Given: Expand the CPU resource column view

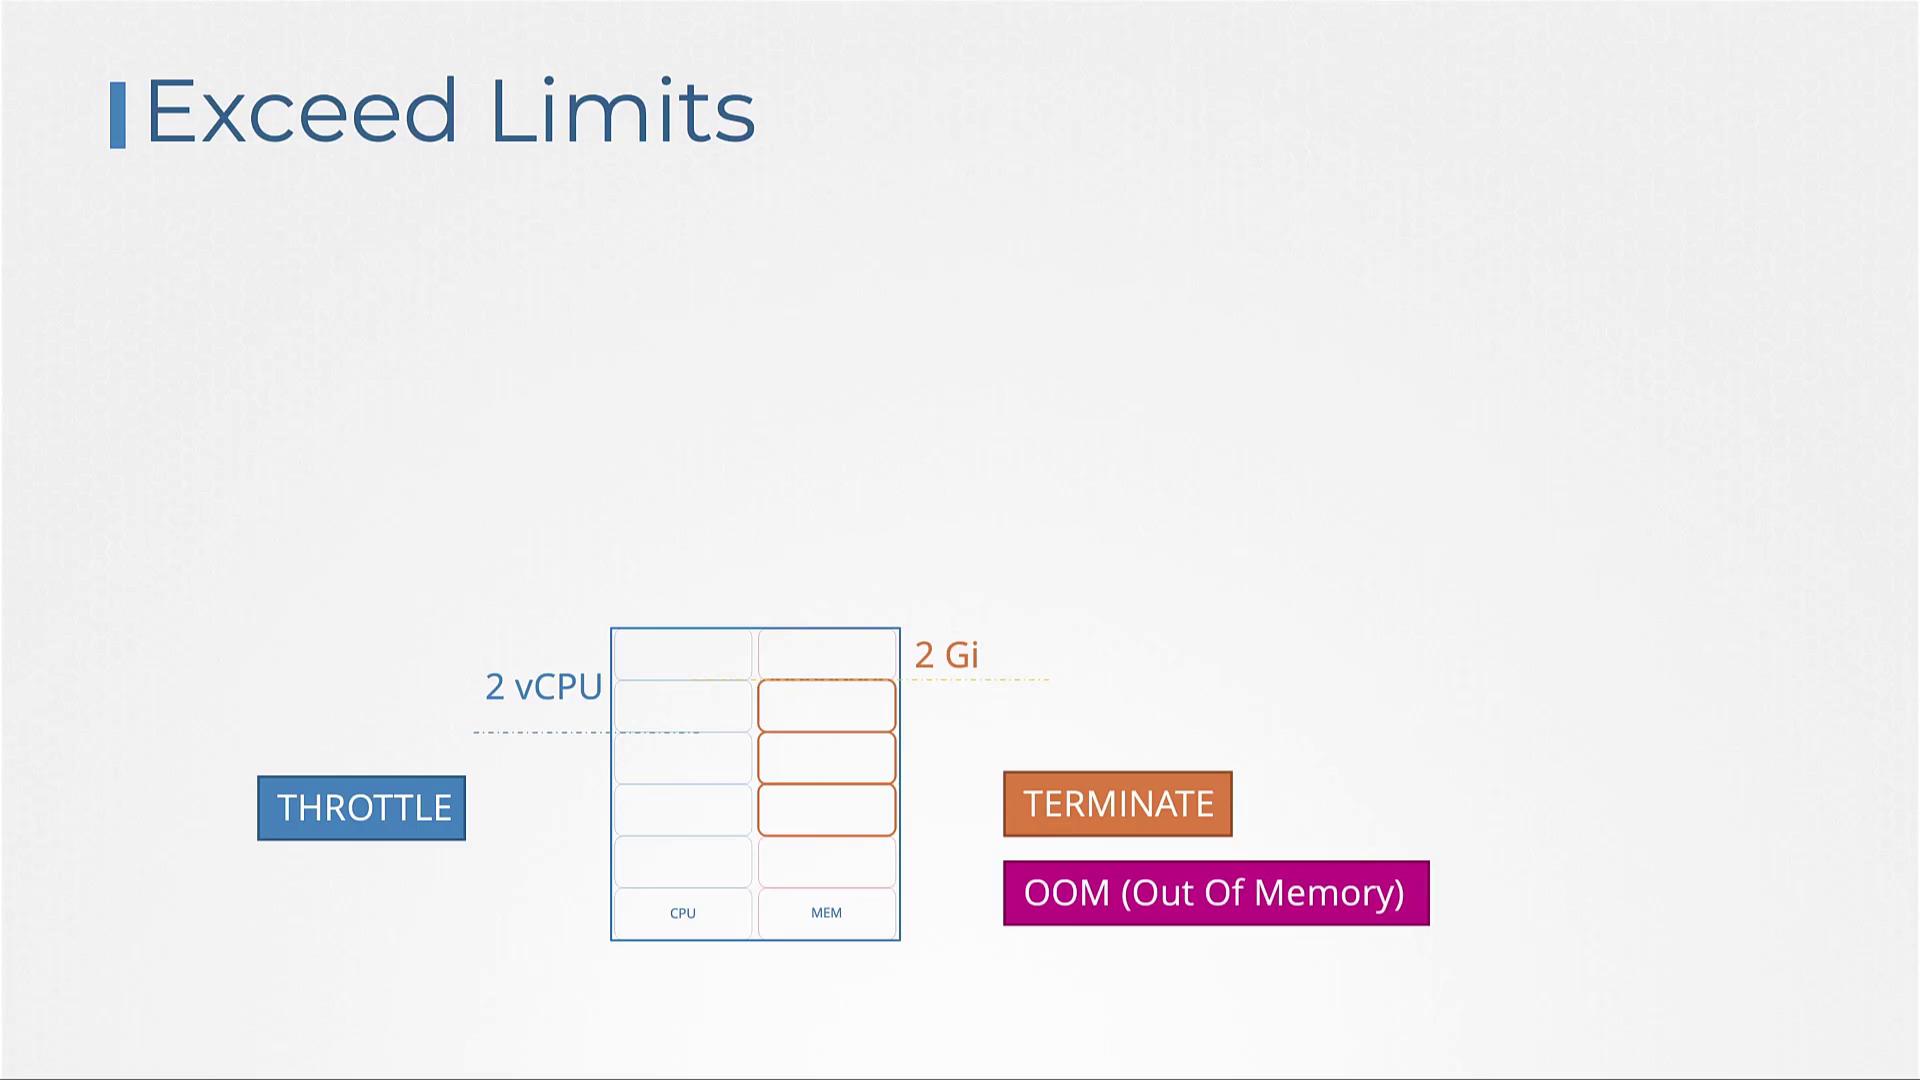Looking at the screenshot, I should pos(683,911).
